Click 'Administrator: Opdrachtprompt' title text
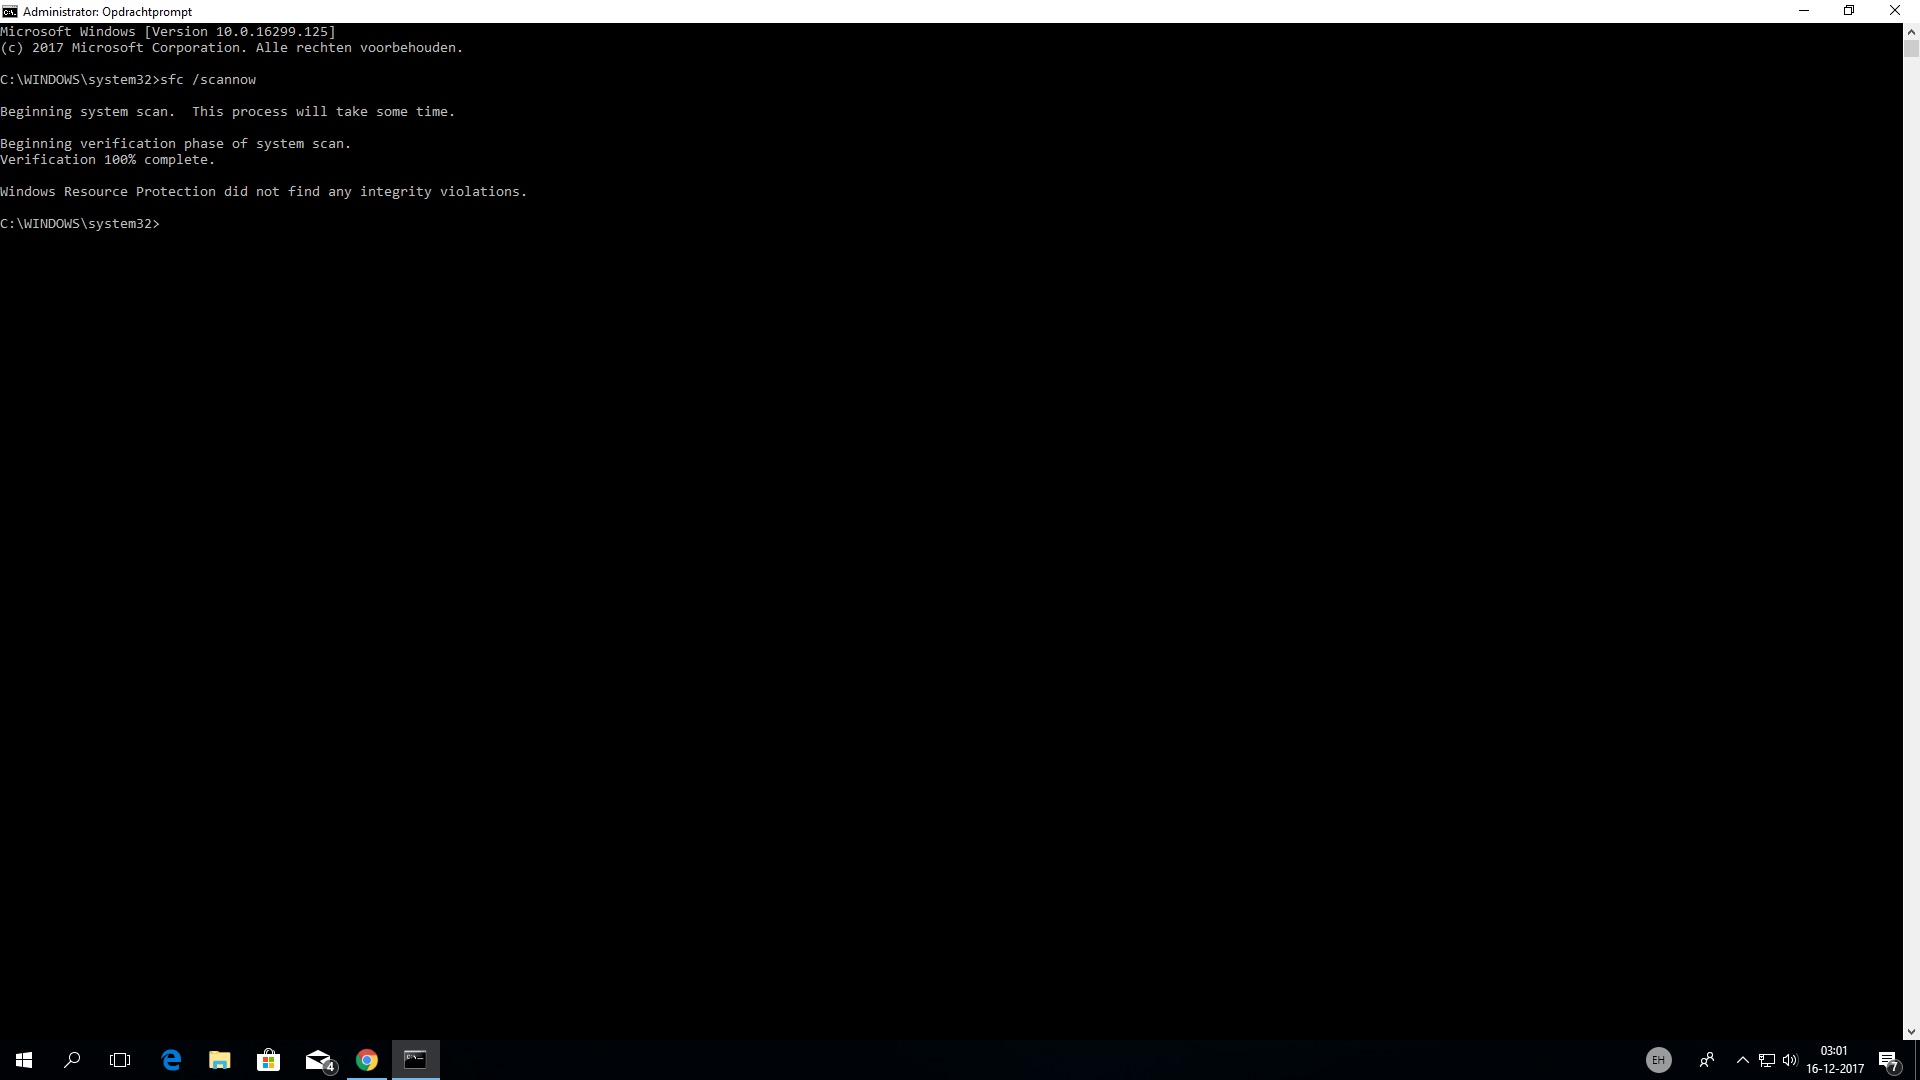The width and height of the screenshot is (1920, 1080). click(107, 11)
